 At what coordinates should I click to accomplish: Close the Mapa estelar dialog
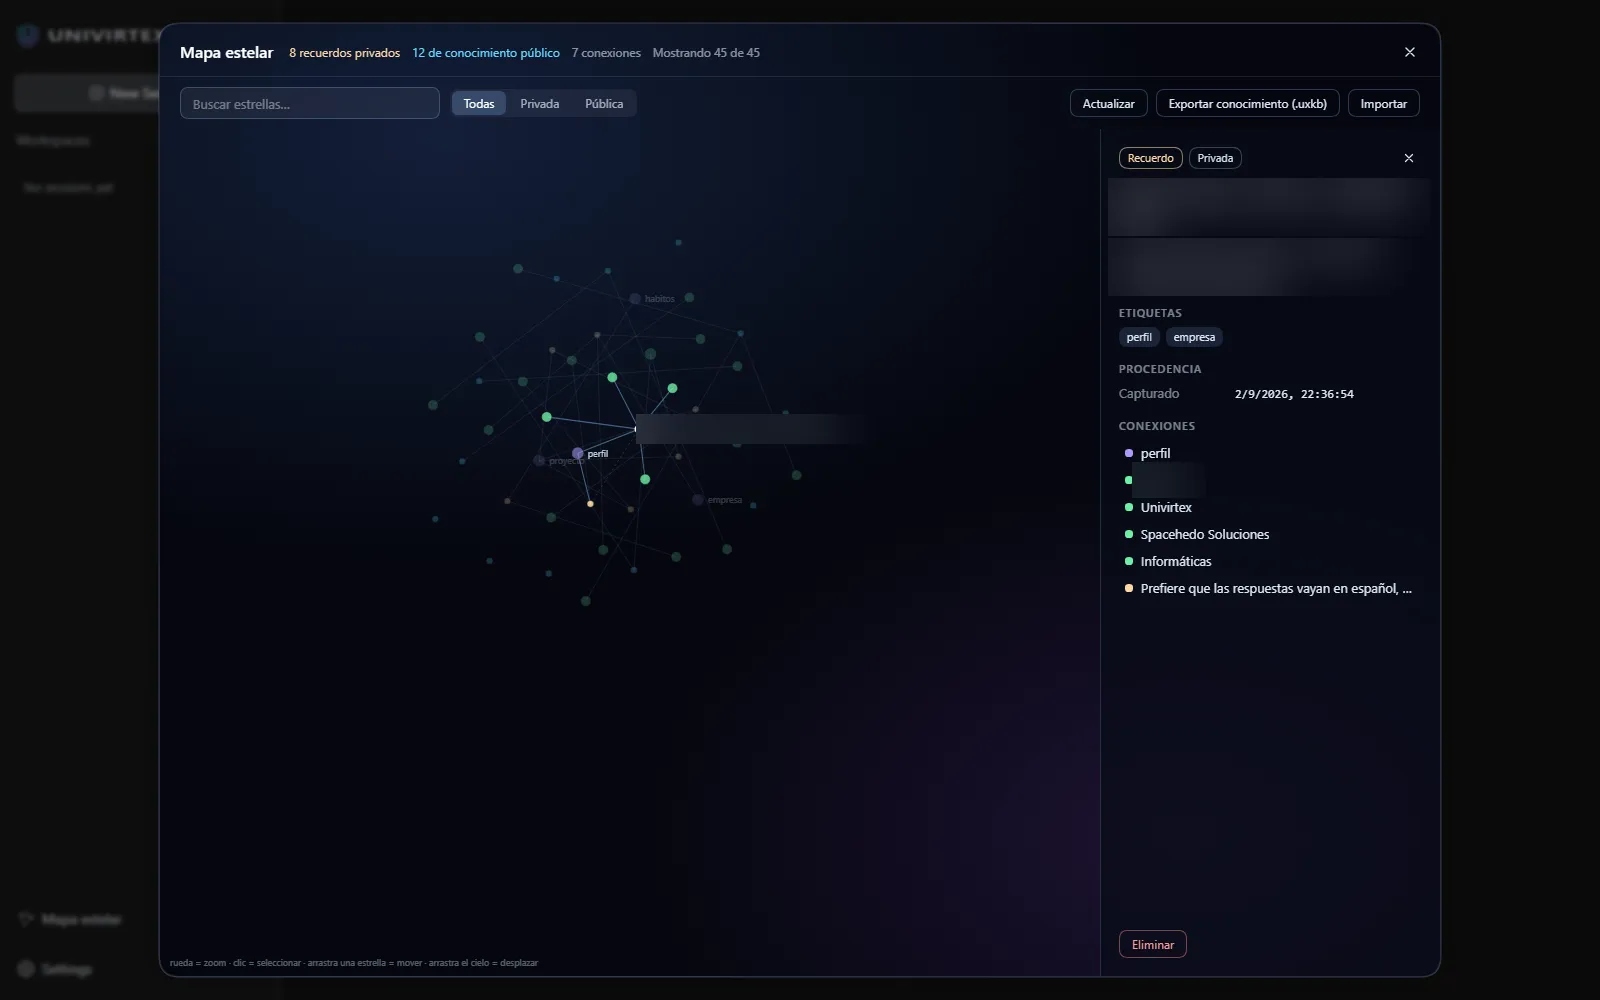coord(1410,52)
